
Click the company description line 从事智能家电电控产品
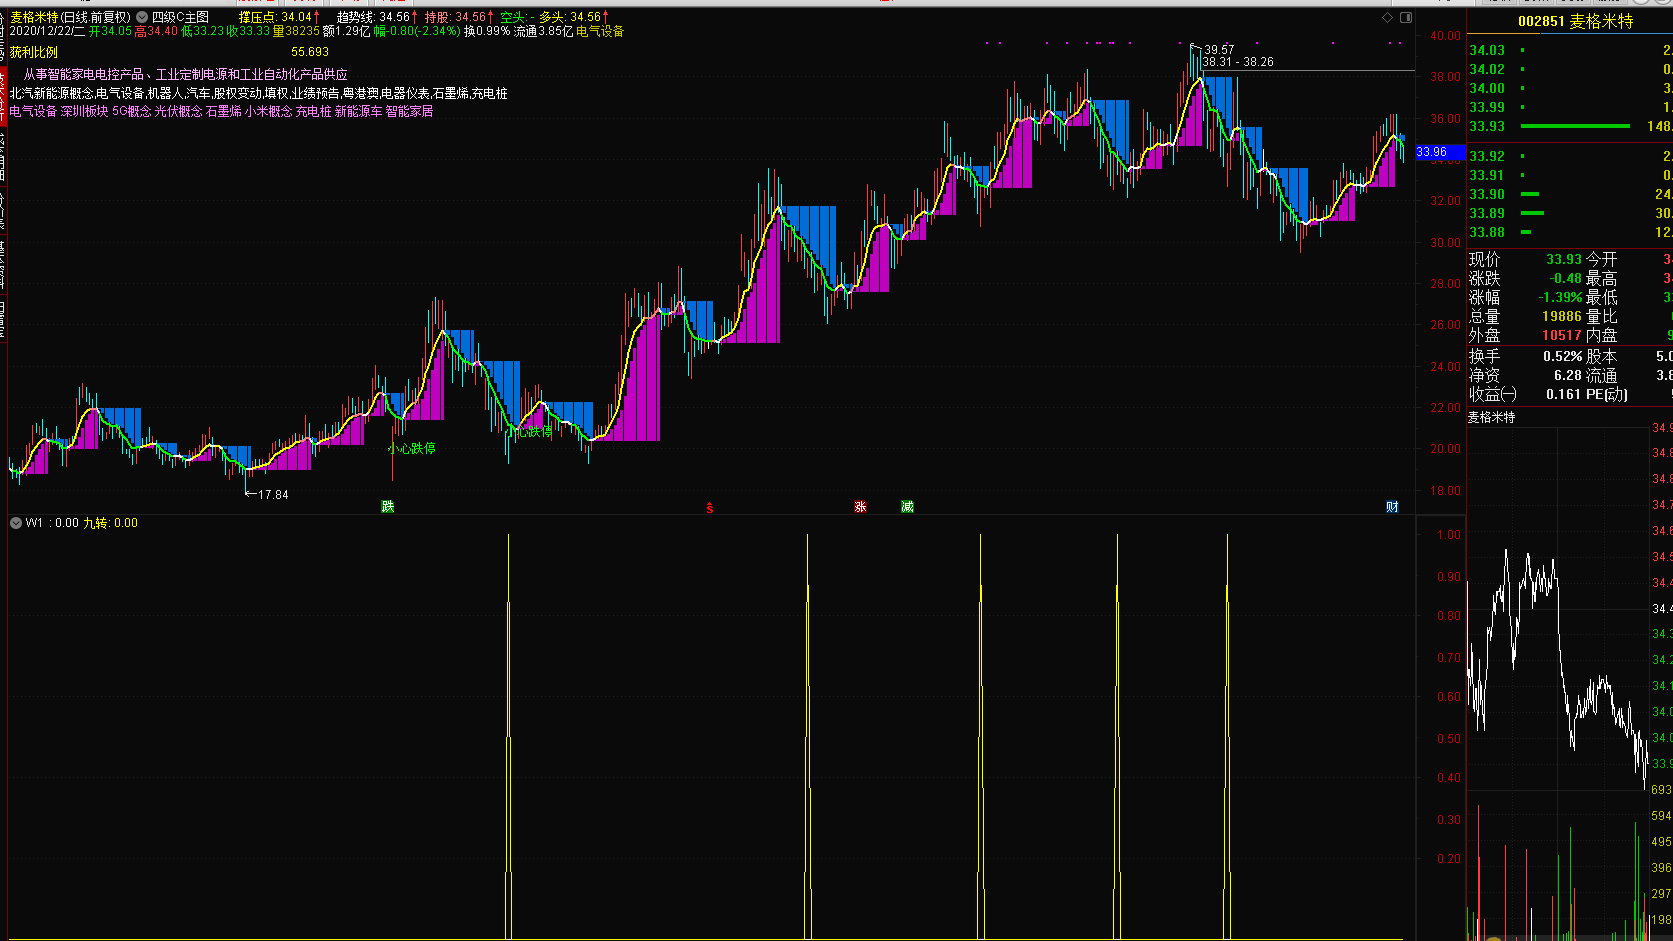click(x=186, y=74)
